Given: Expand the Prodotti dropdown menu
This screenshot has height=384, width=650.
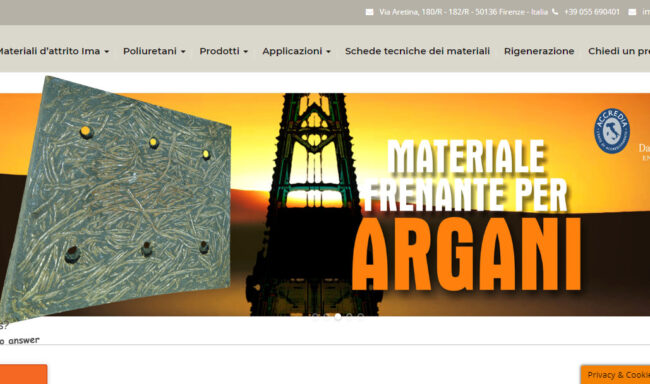Looking at the screenshot, I should pyautogui.click(x=224, y=51).
